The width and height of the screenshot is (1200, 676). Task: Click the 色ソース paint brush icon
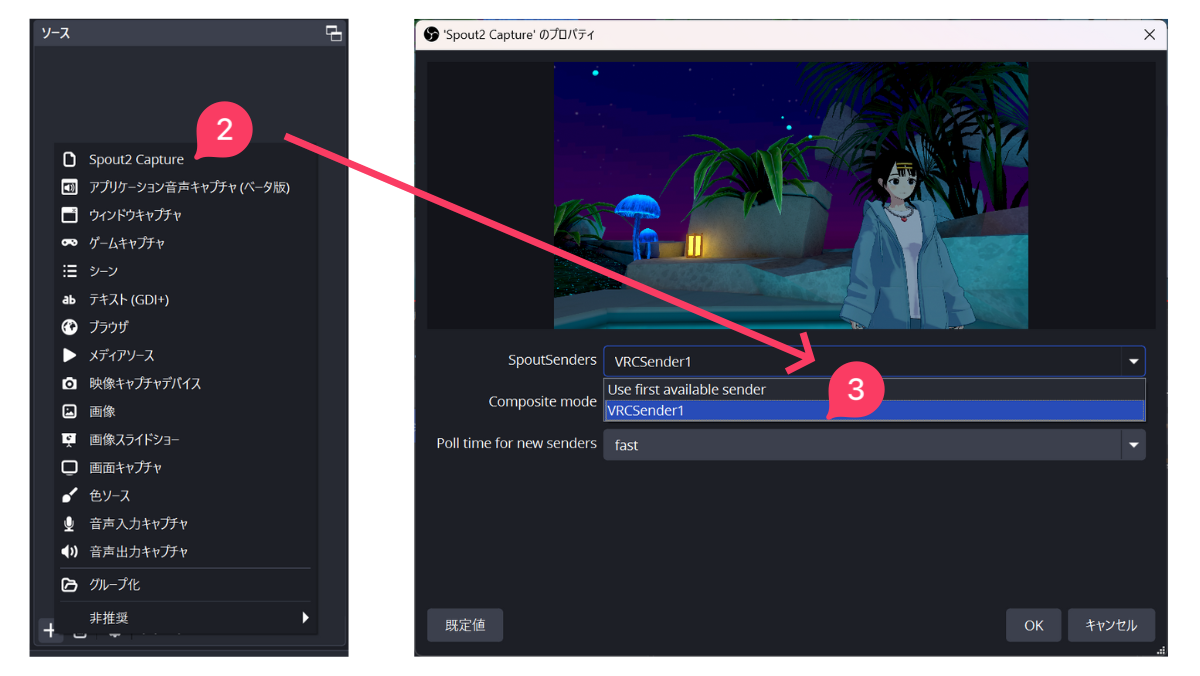click(69, 495)
